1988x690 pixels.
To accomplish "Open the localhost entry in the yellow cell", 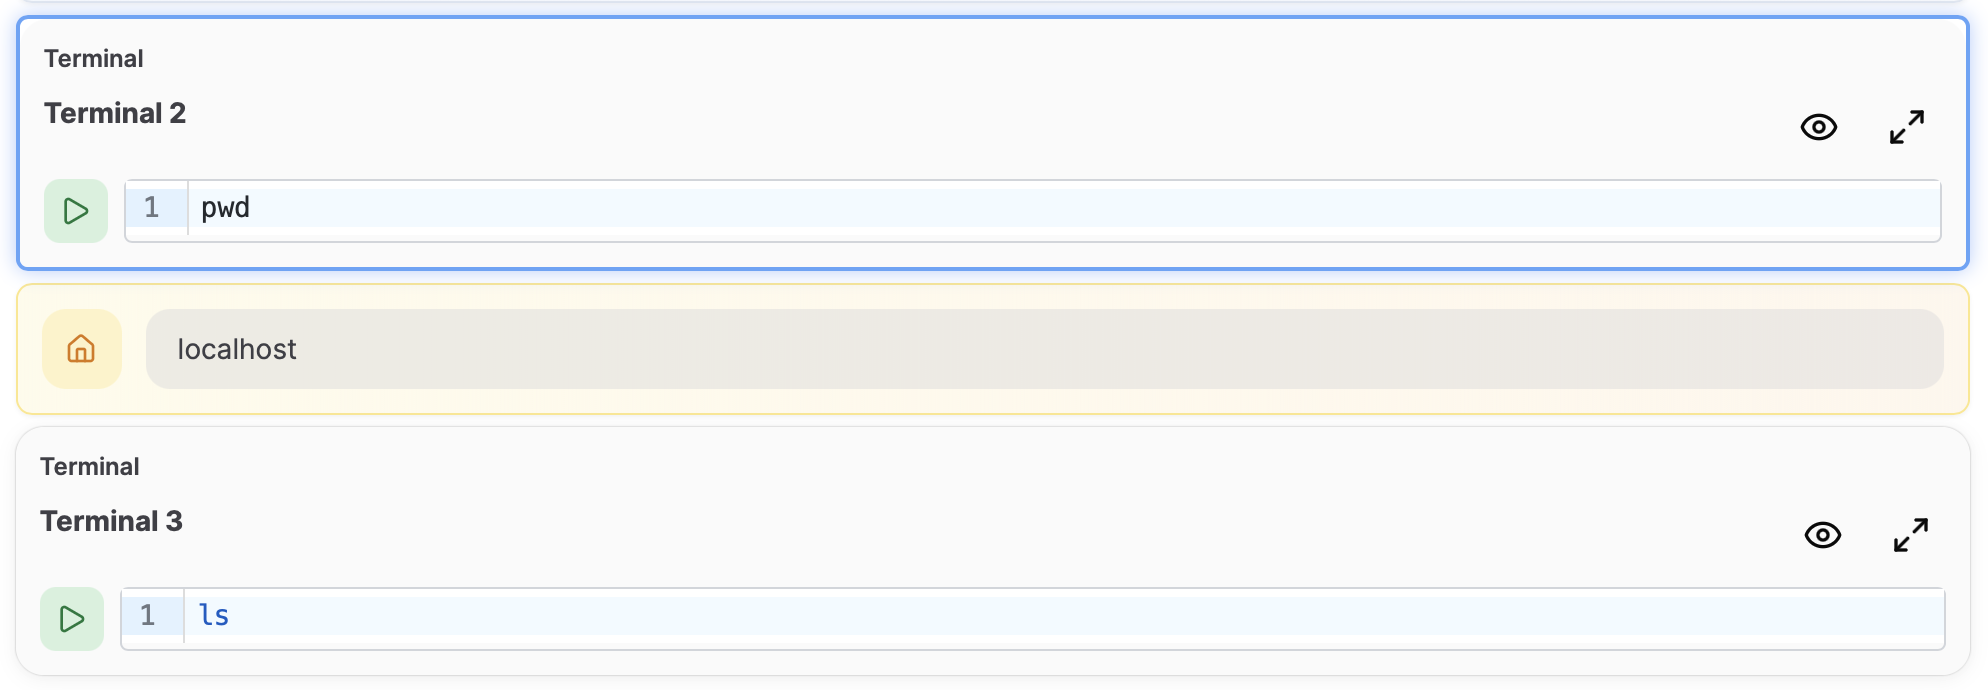I will point(236,349).
